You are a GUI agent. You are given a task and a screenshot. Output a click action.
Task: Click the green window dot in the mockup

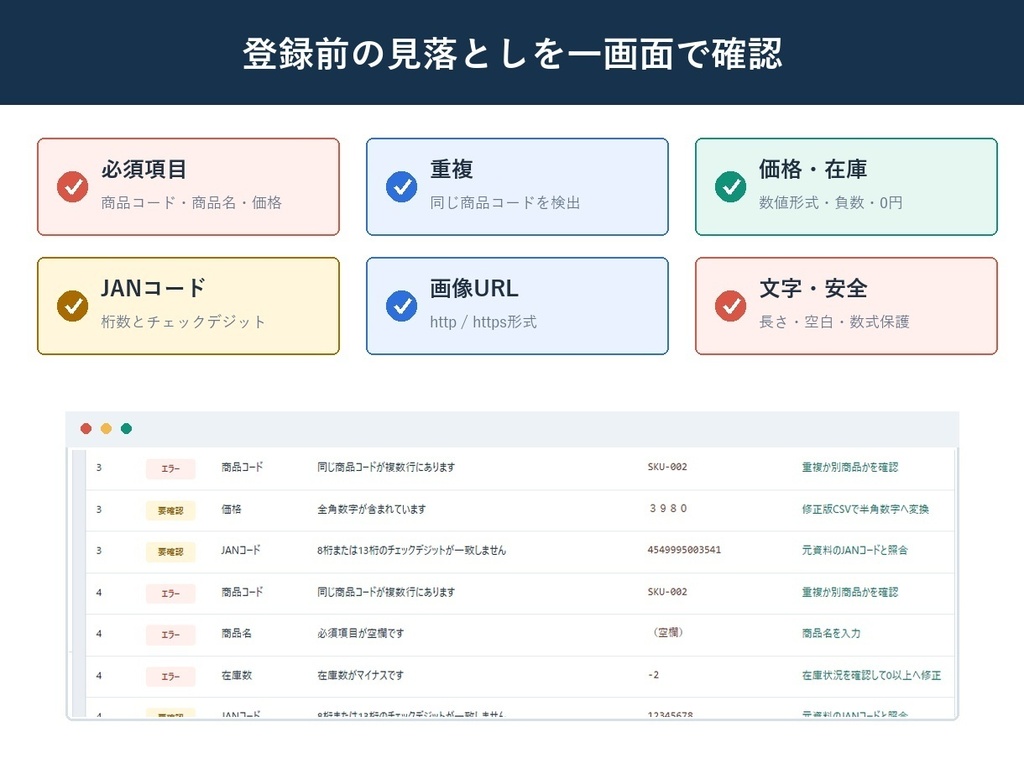coord(126,428)
